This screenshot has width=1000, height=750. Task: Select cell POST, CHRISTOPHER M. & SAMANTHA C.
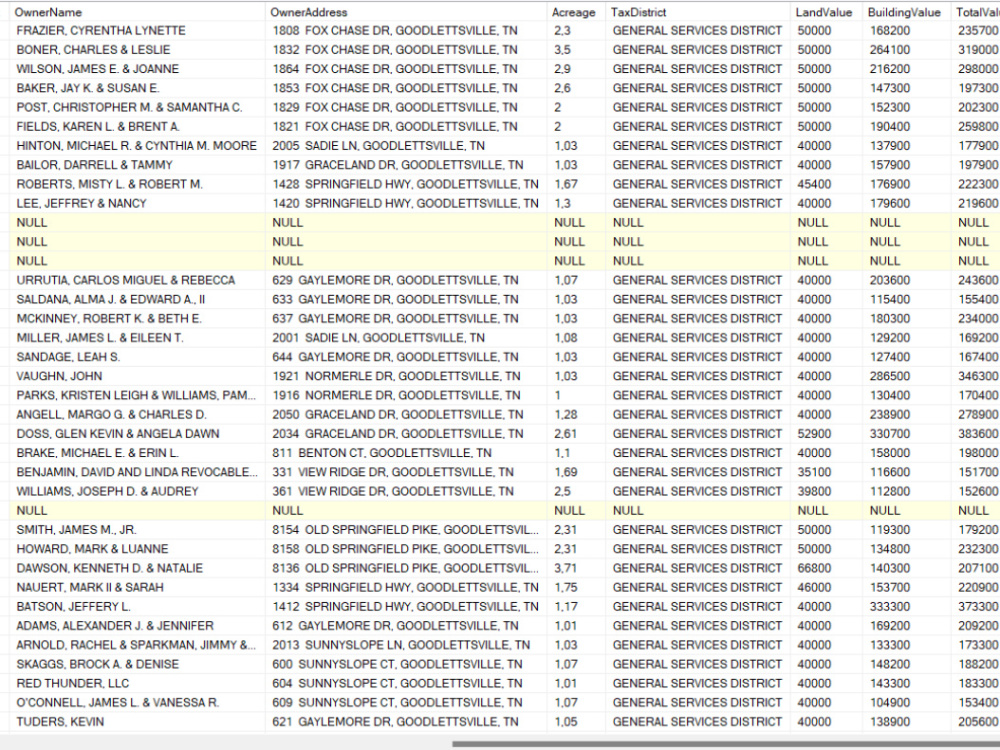click(137, 107)
